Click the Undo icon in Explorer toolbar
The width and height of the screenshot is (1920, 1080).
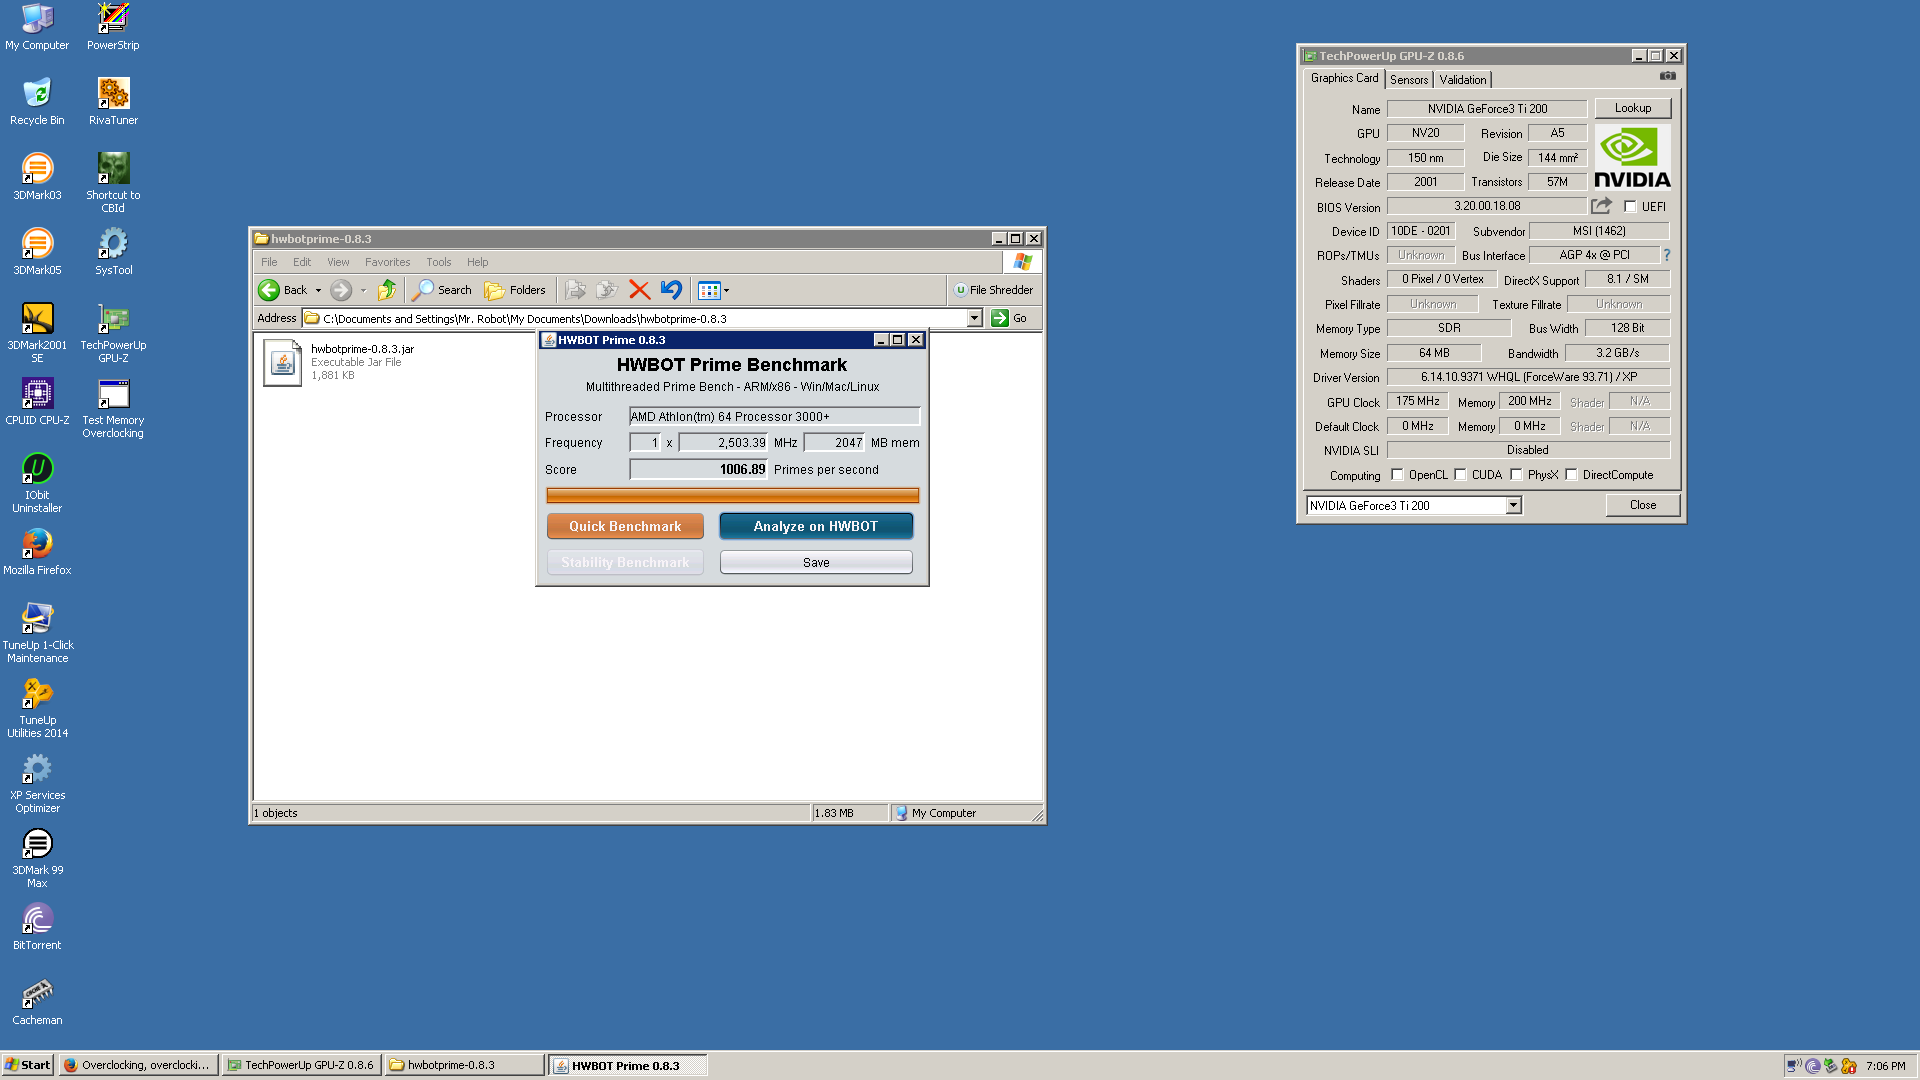tap(671, 290)
